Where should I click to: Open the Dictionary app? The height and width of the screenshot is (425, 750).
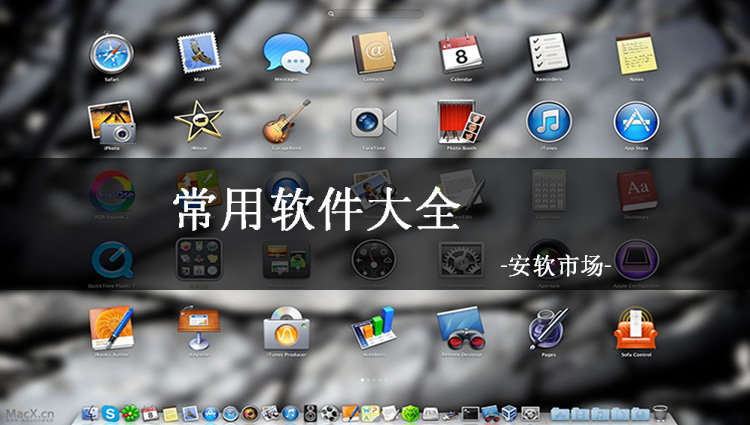tap(636, 191)
